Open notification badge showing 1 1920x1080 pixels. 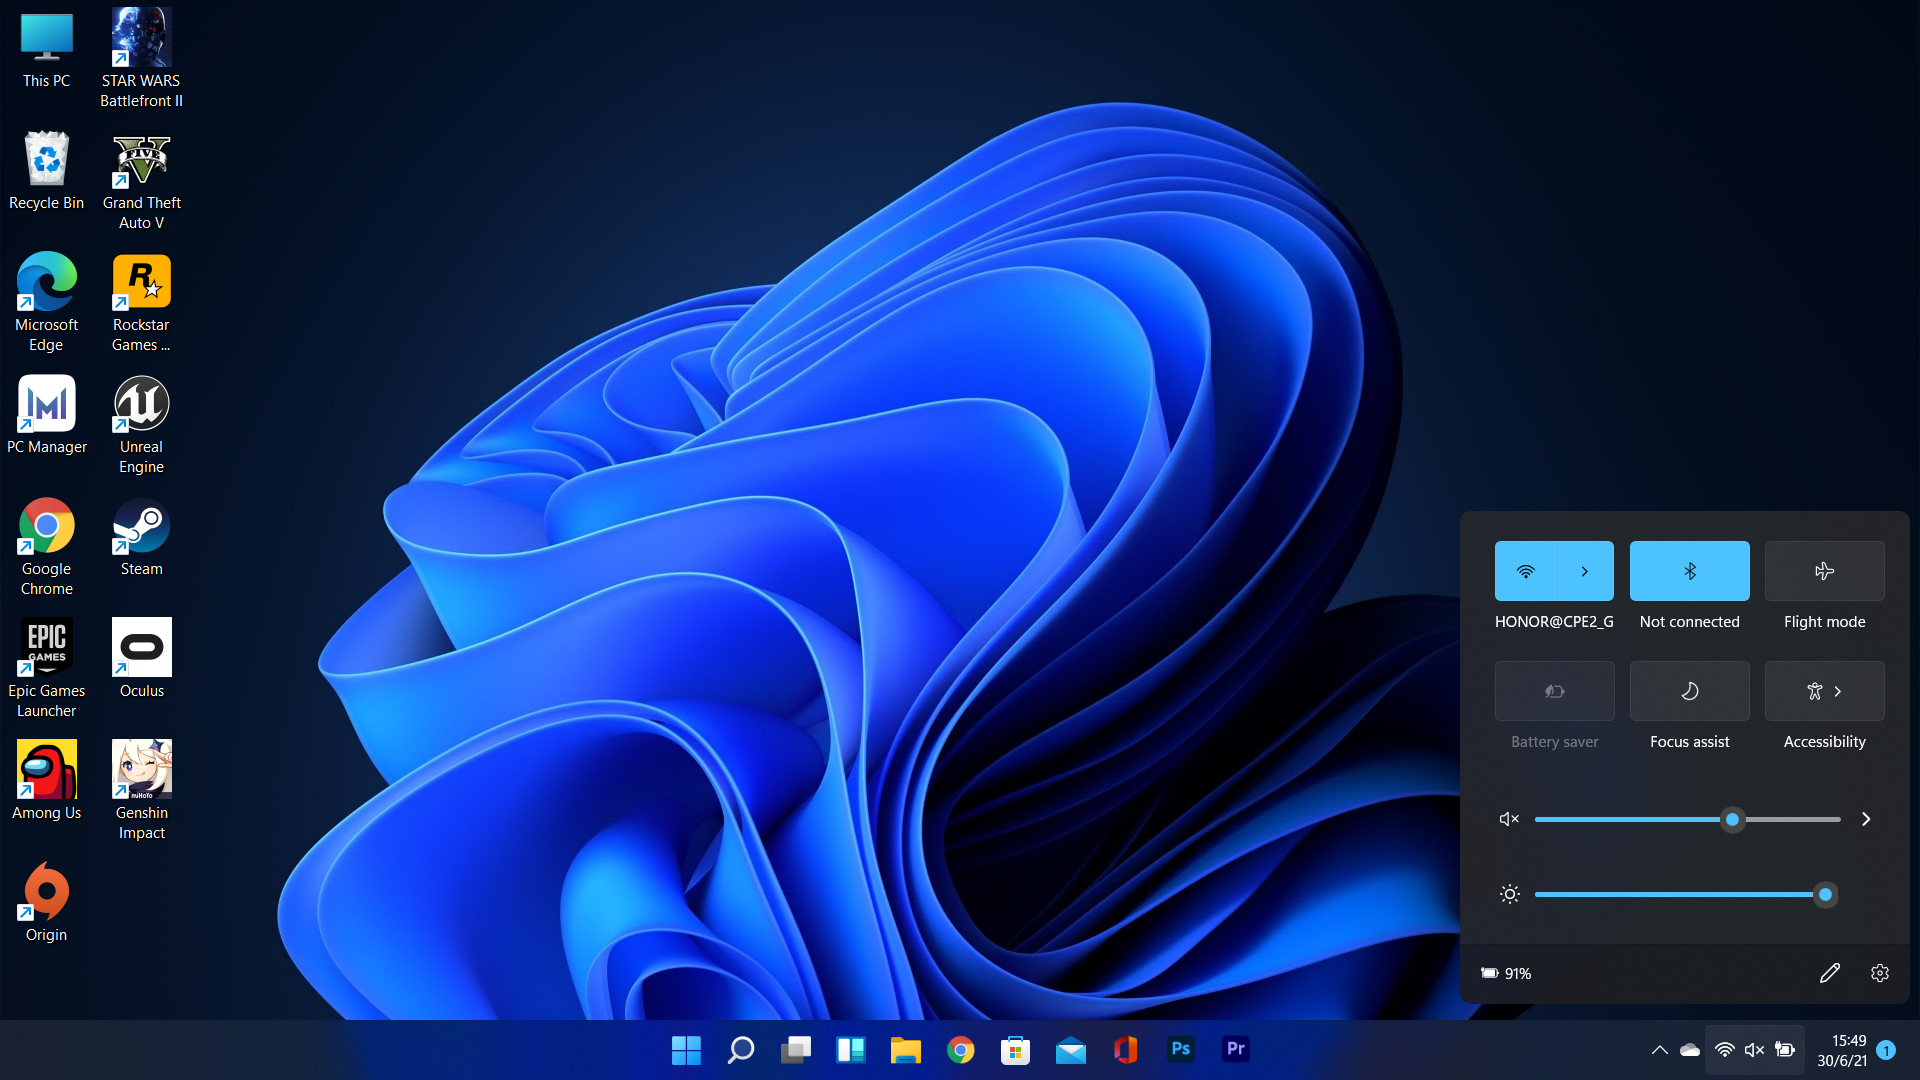point(1886,1050)
